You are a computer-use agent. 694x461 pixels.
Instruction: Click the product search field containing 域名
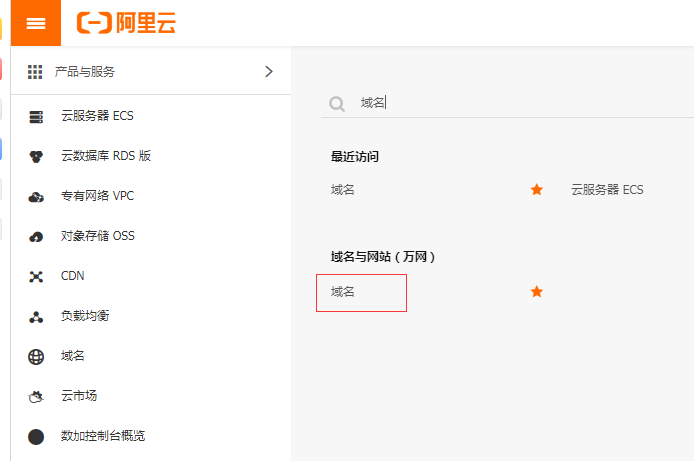point(507,103)
